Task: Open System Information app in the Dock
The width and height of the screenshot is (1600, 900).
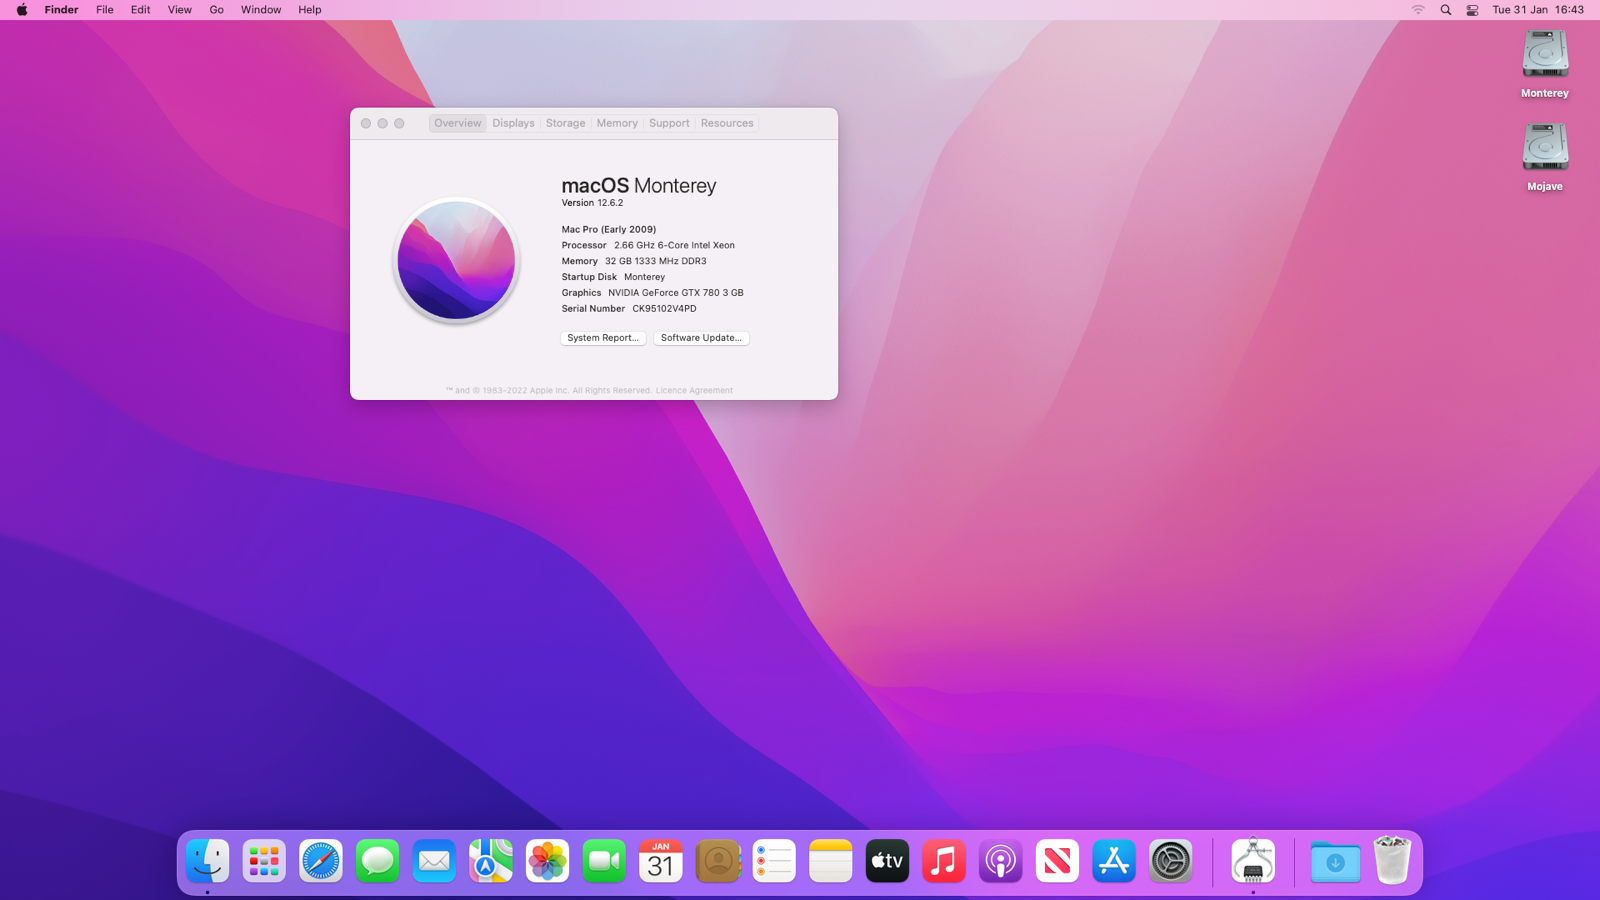Action: click(1253, 861)
